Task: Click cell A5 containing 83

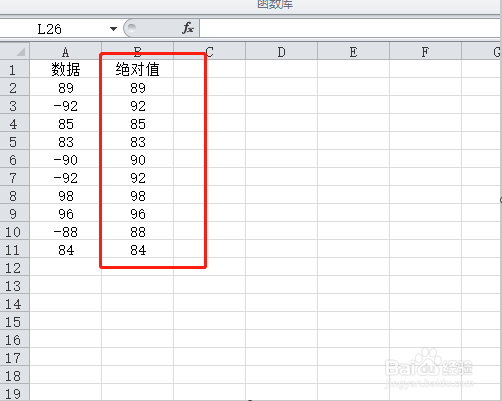Action: click(x=66, y=141)
